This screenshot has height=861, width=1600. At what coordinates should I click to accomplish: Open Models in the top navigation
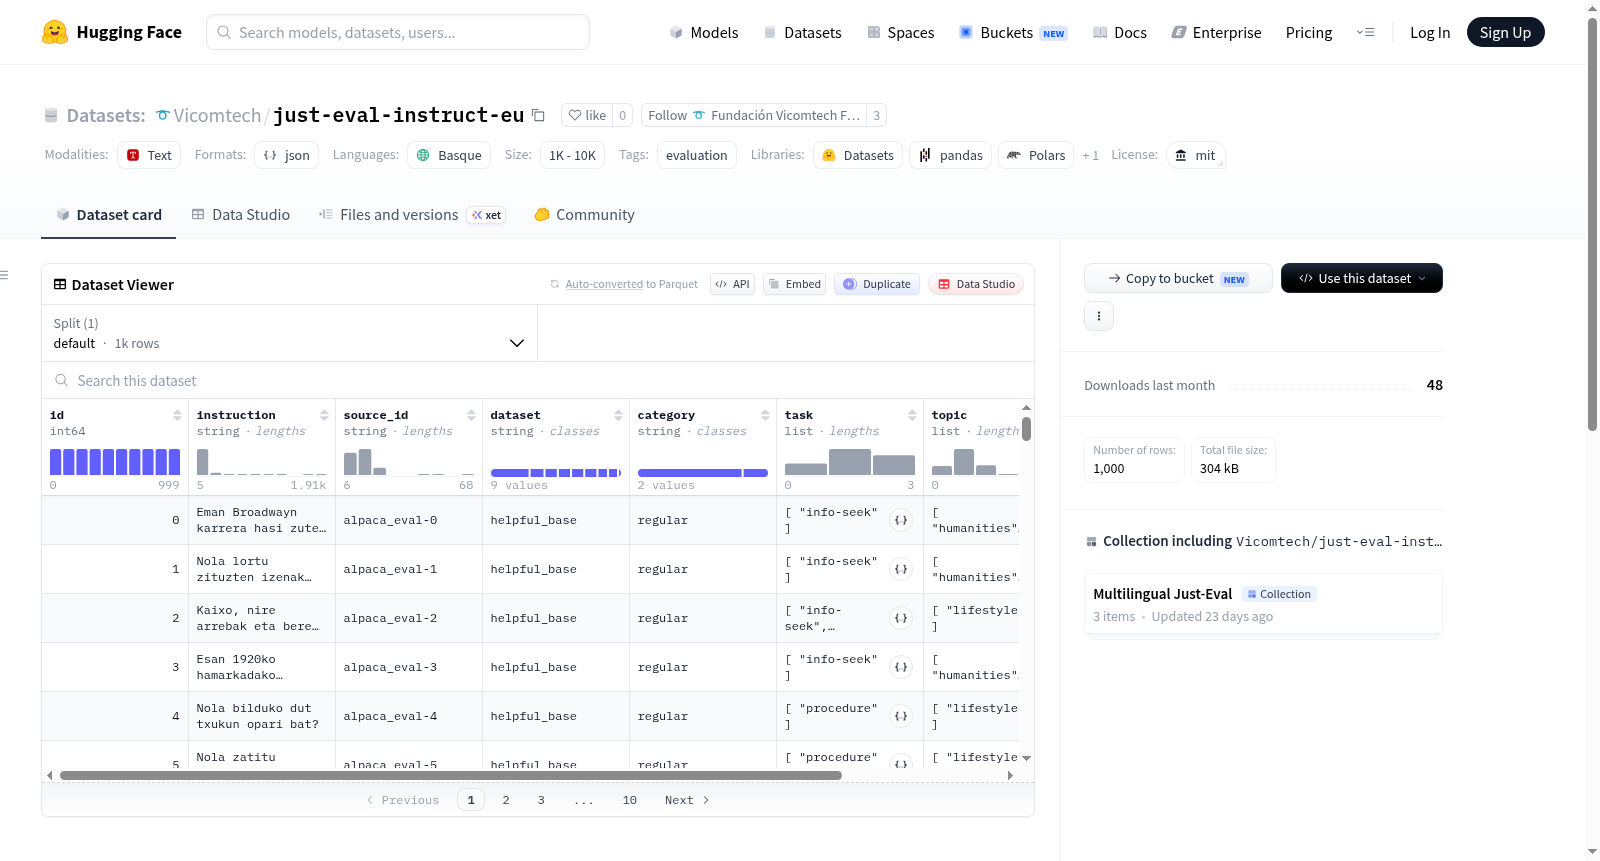pyautogui.click(x=704, y=33)
